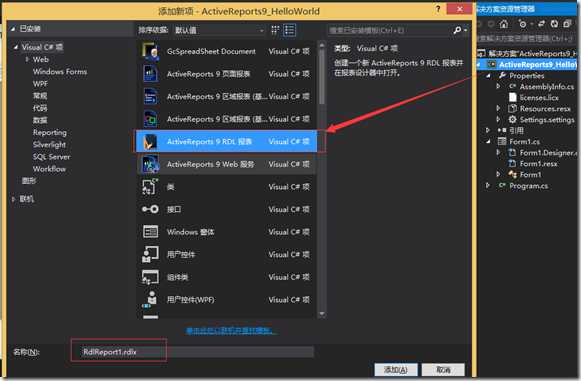This screenshot has height=381, width=581.
Task: Select the Silverlight category
Action: click(x=49, y=145)
